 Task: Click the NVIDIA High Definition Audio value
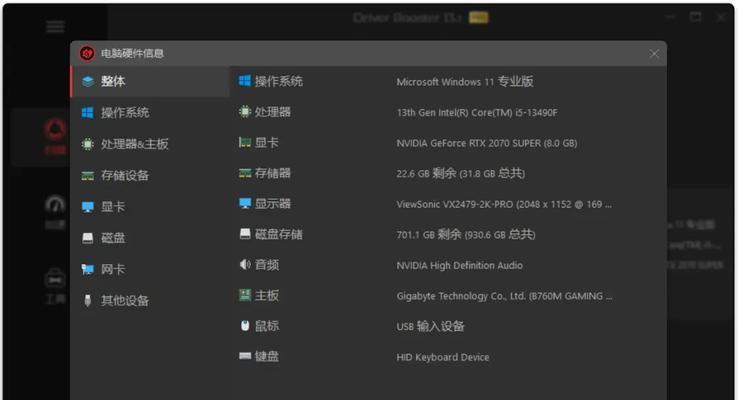[459, 265]
